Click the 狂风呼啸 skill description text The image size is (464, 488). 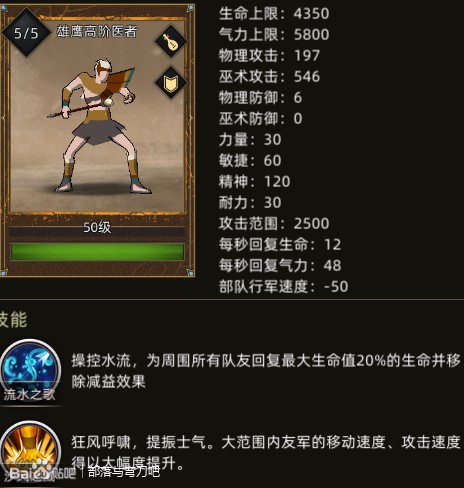pos(266,452)
